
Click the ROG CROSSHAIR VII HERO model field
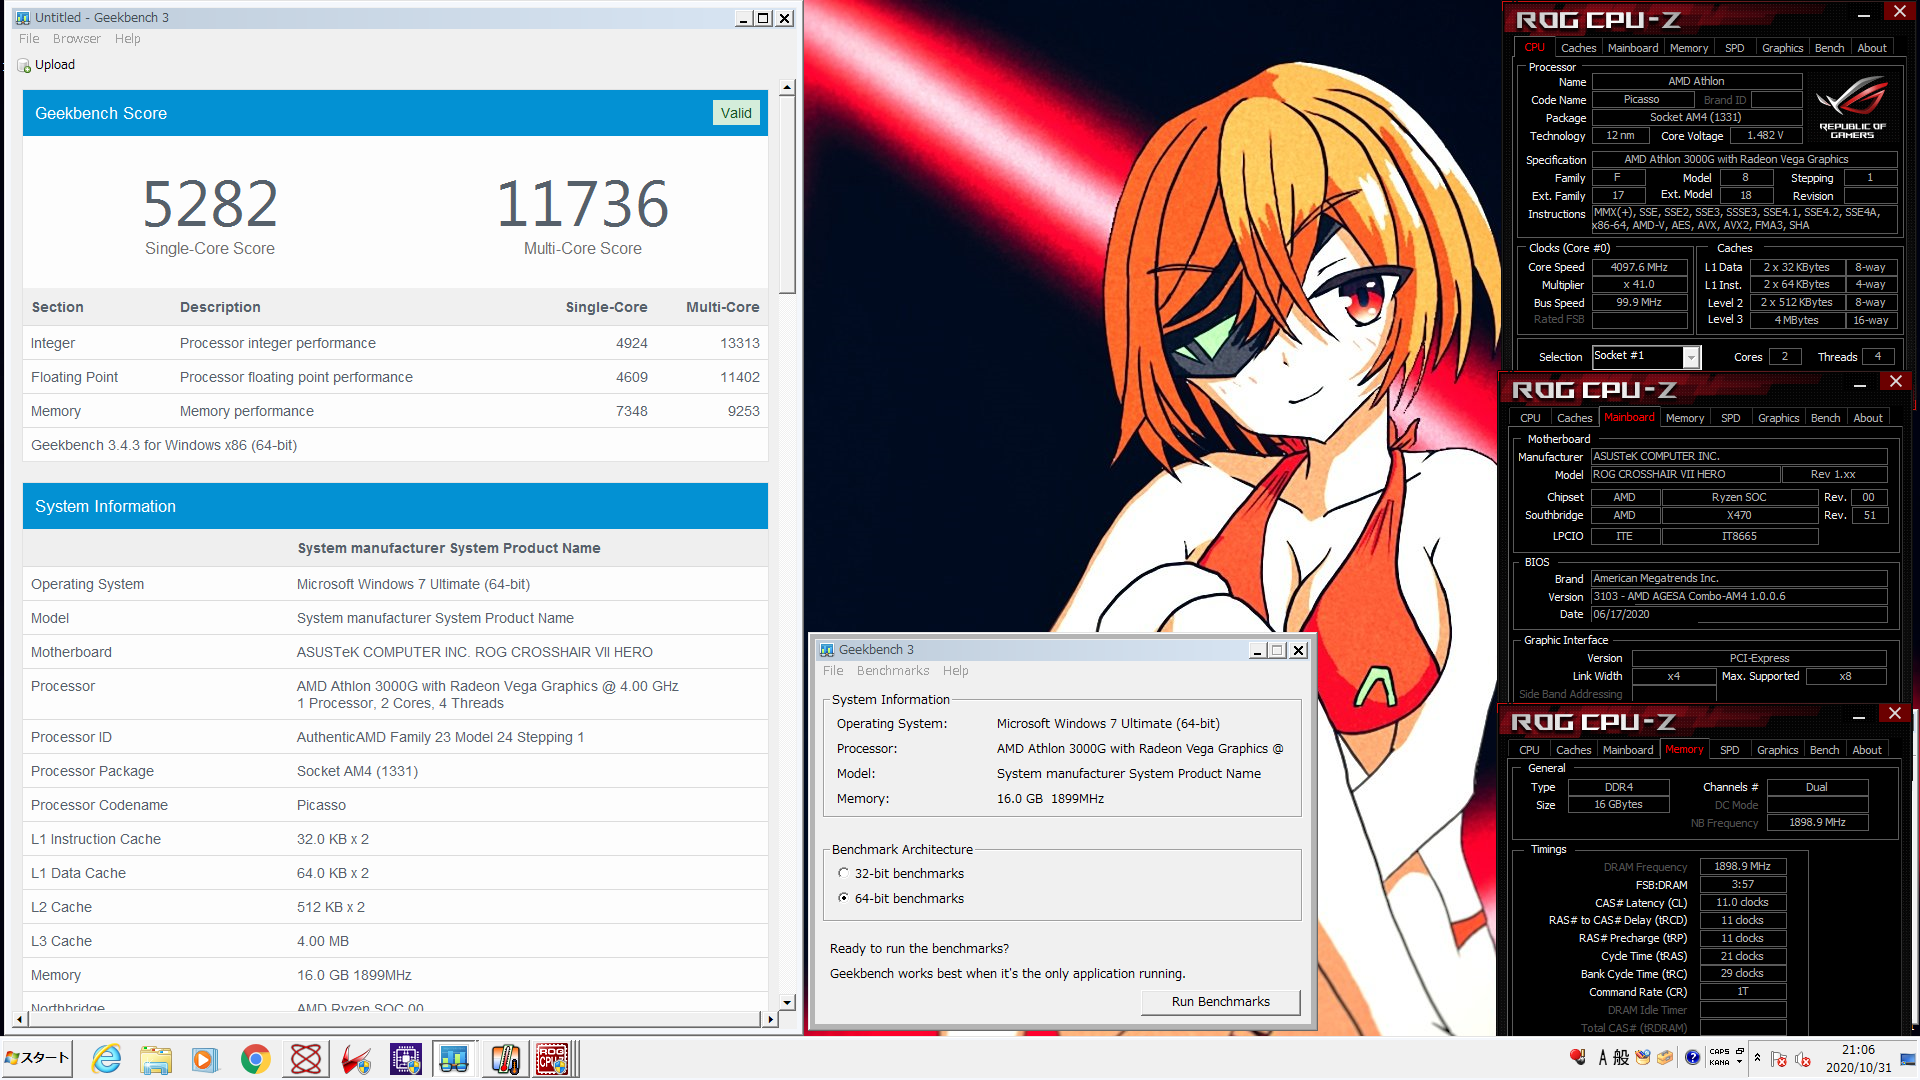pyautogui.click(x=1685, y=475)
